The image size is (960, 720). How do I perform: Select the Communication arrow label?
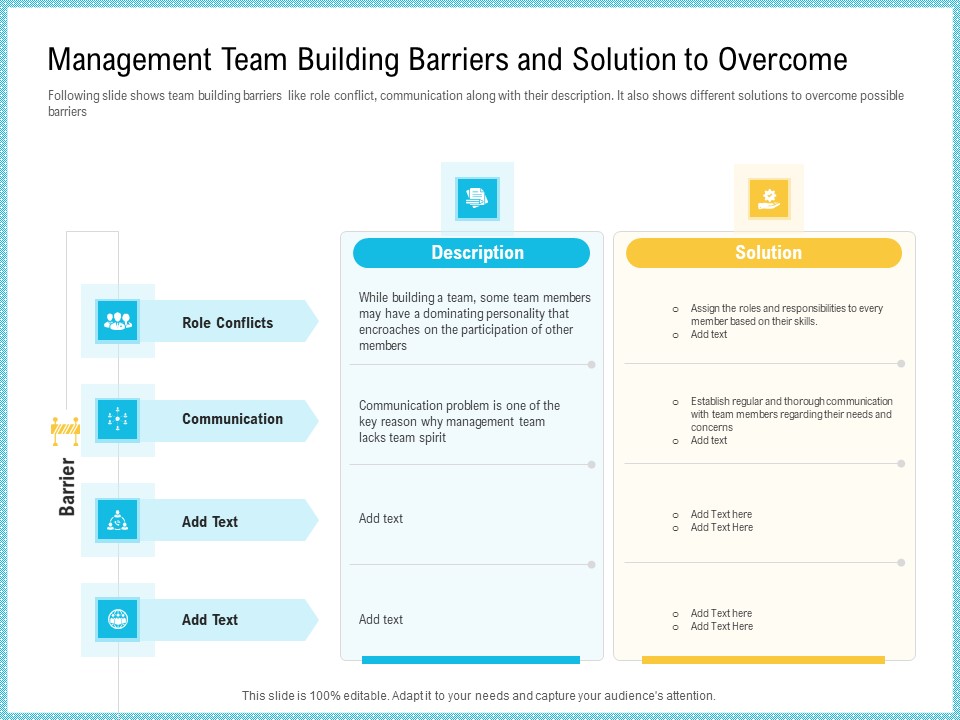point(229,420)
